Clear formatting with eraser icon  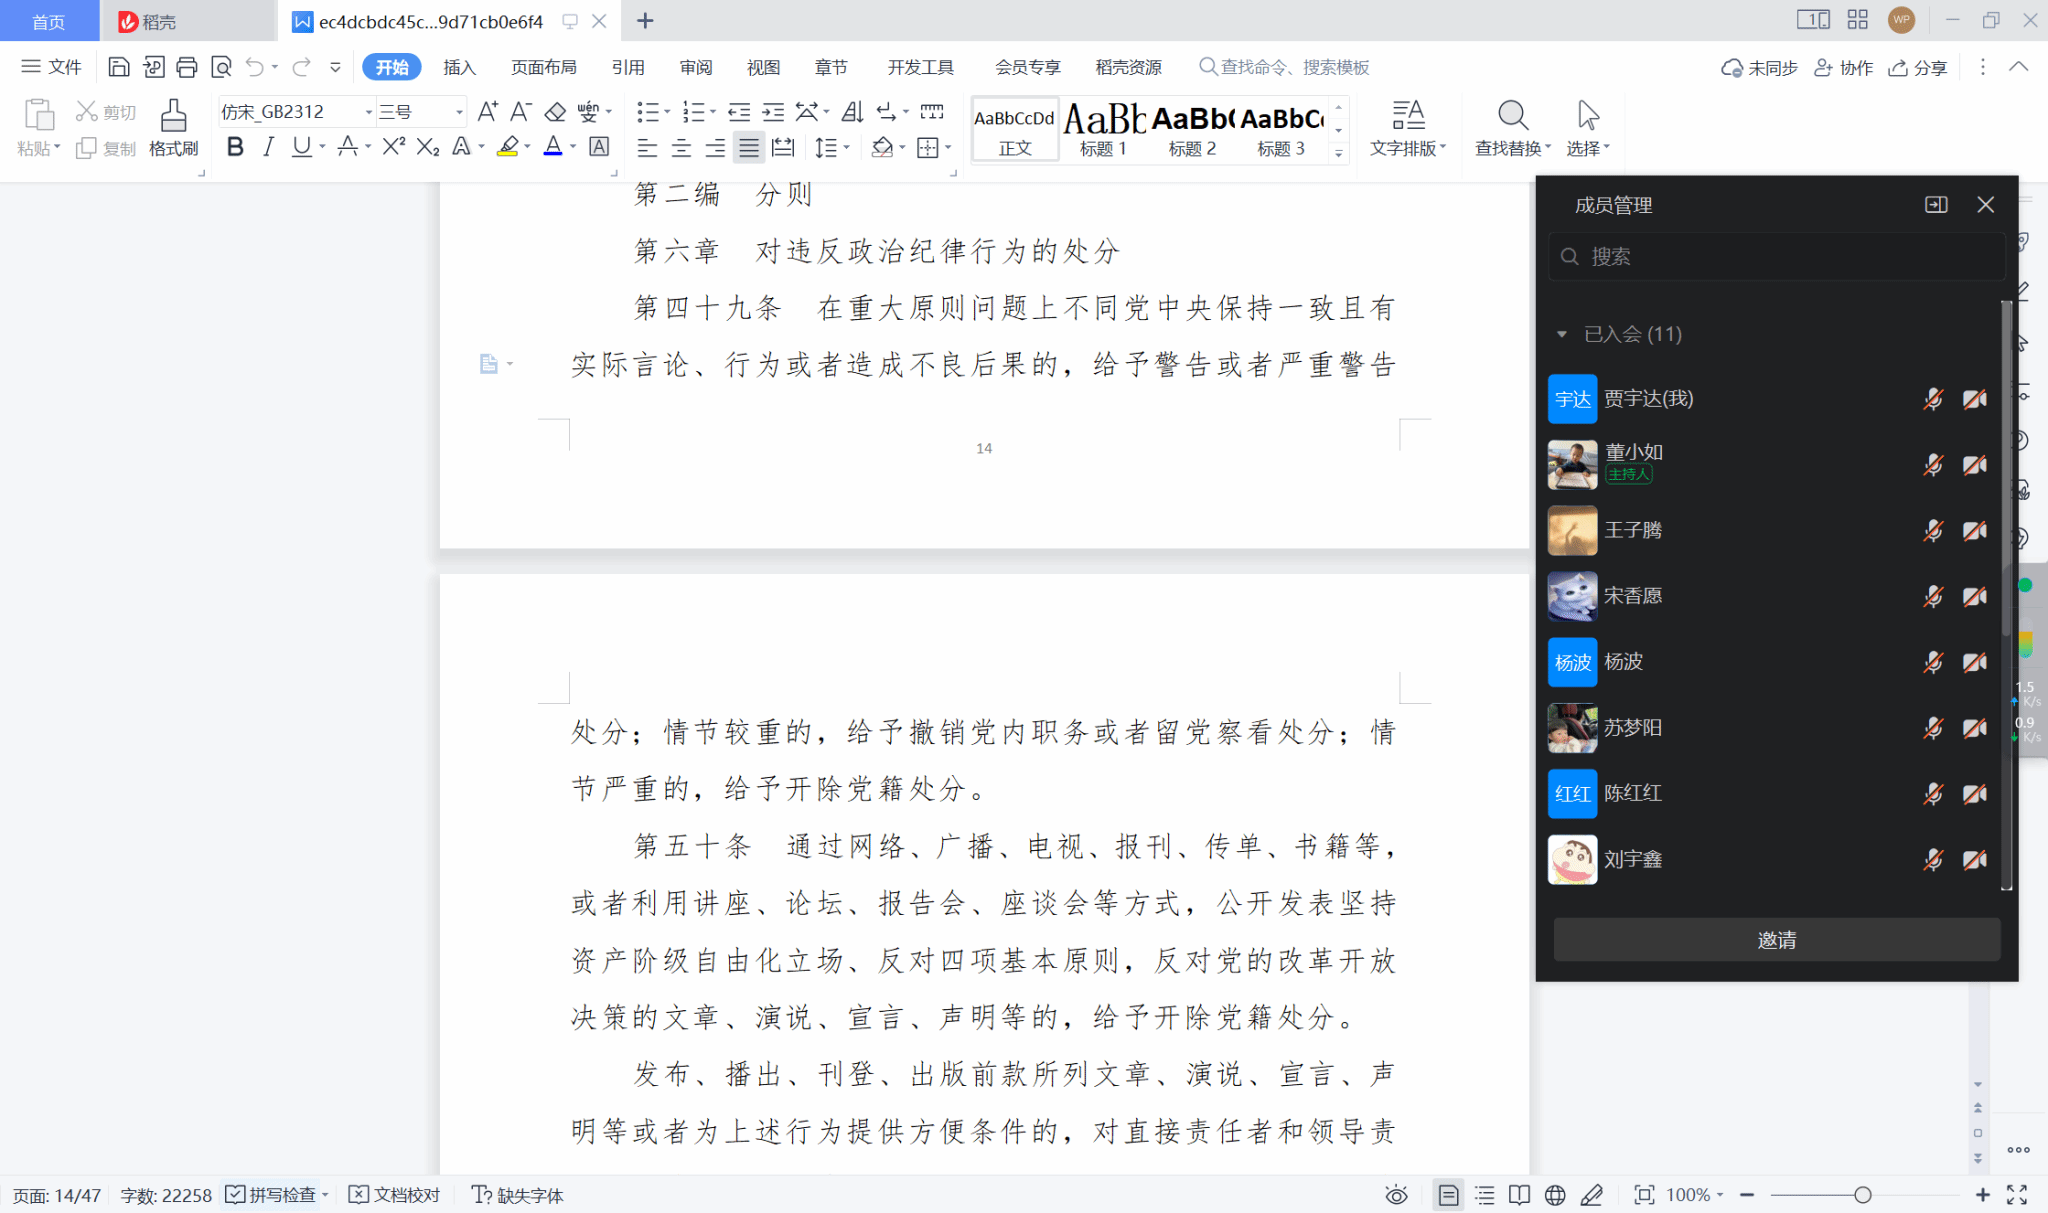(x=555, y=111)
